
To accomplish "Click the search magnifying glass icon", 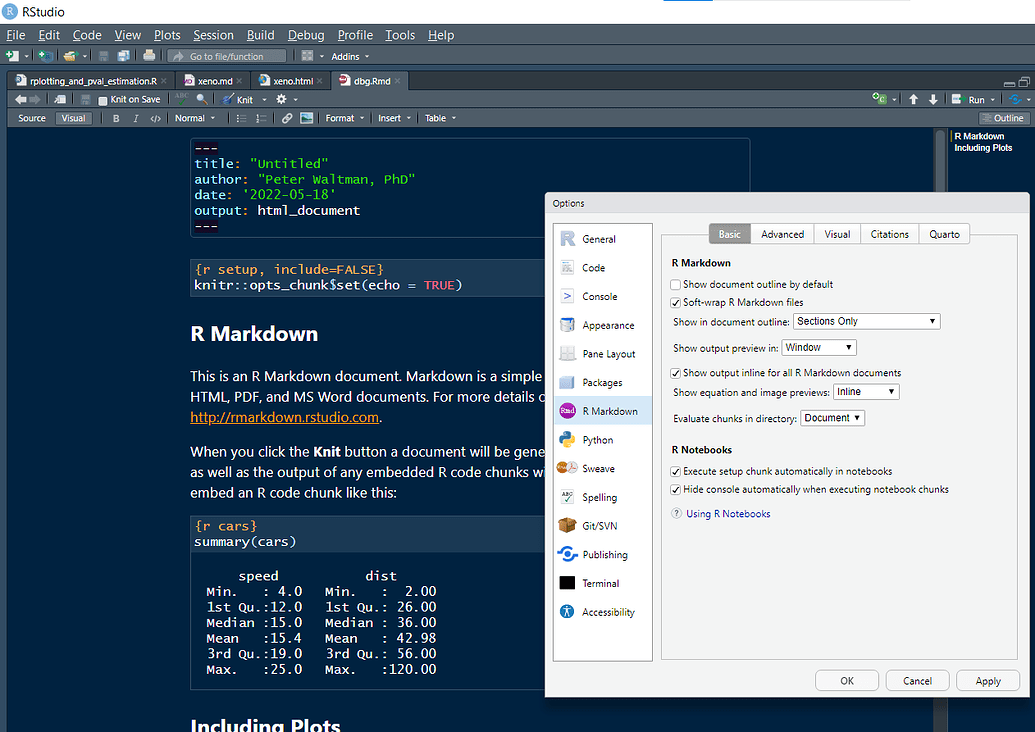I will (201, 98).
